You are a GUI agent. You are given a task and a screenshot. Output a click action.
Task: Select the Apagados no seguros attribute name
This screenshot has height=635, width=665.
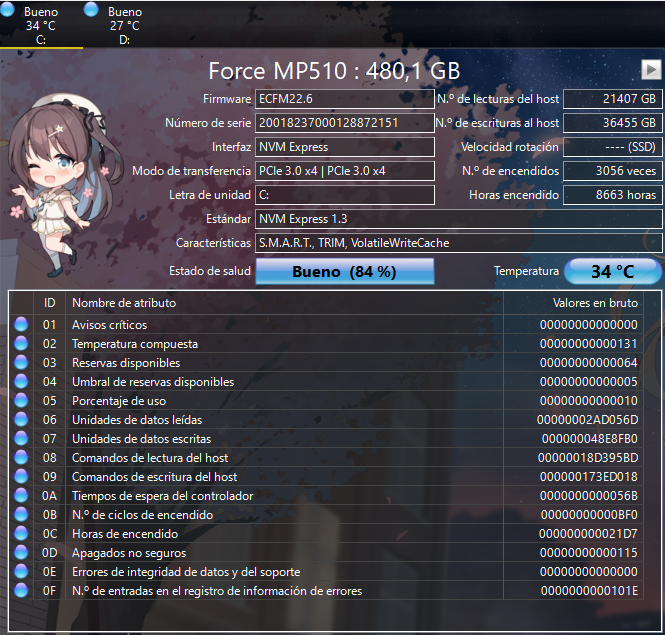[x=129, y=553]
